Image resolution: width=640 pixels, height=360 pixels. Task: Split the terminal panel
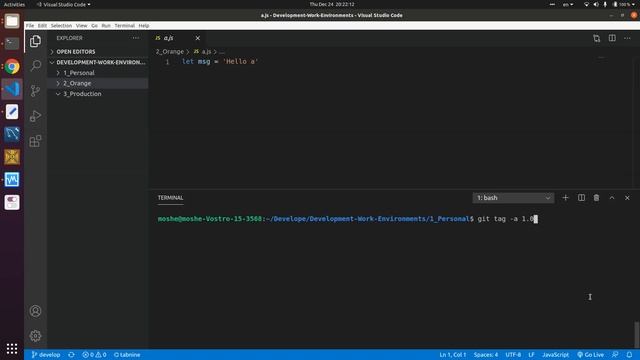pyautogui.click(x=581, y=198)
